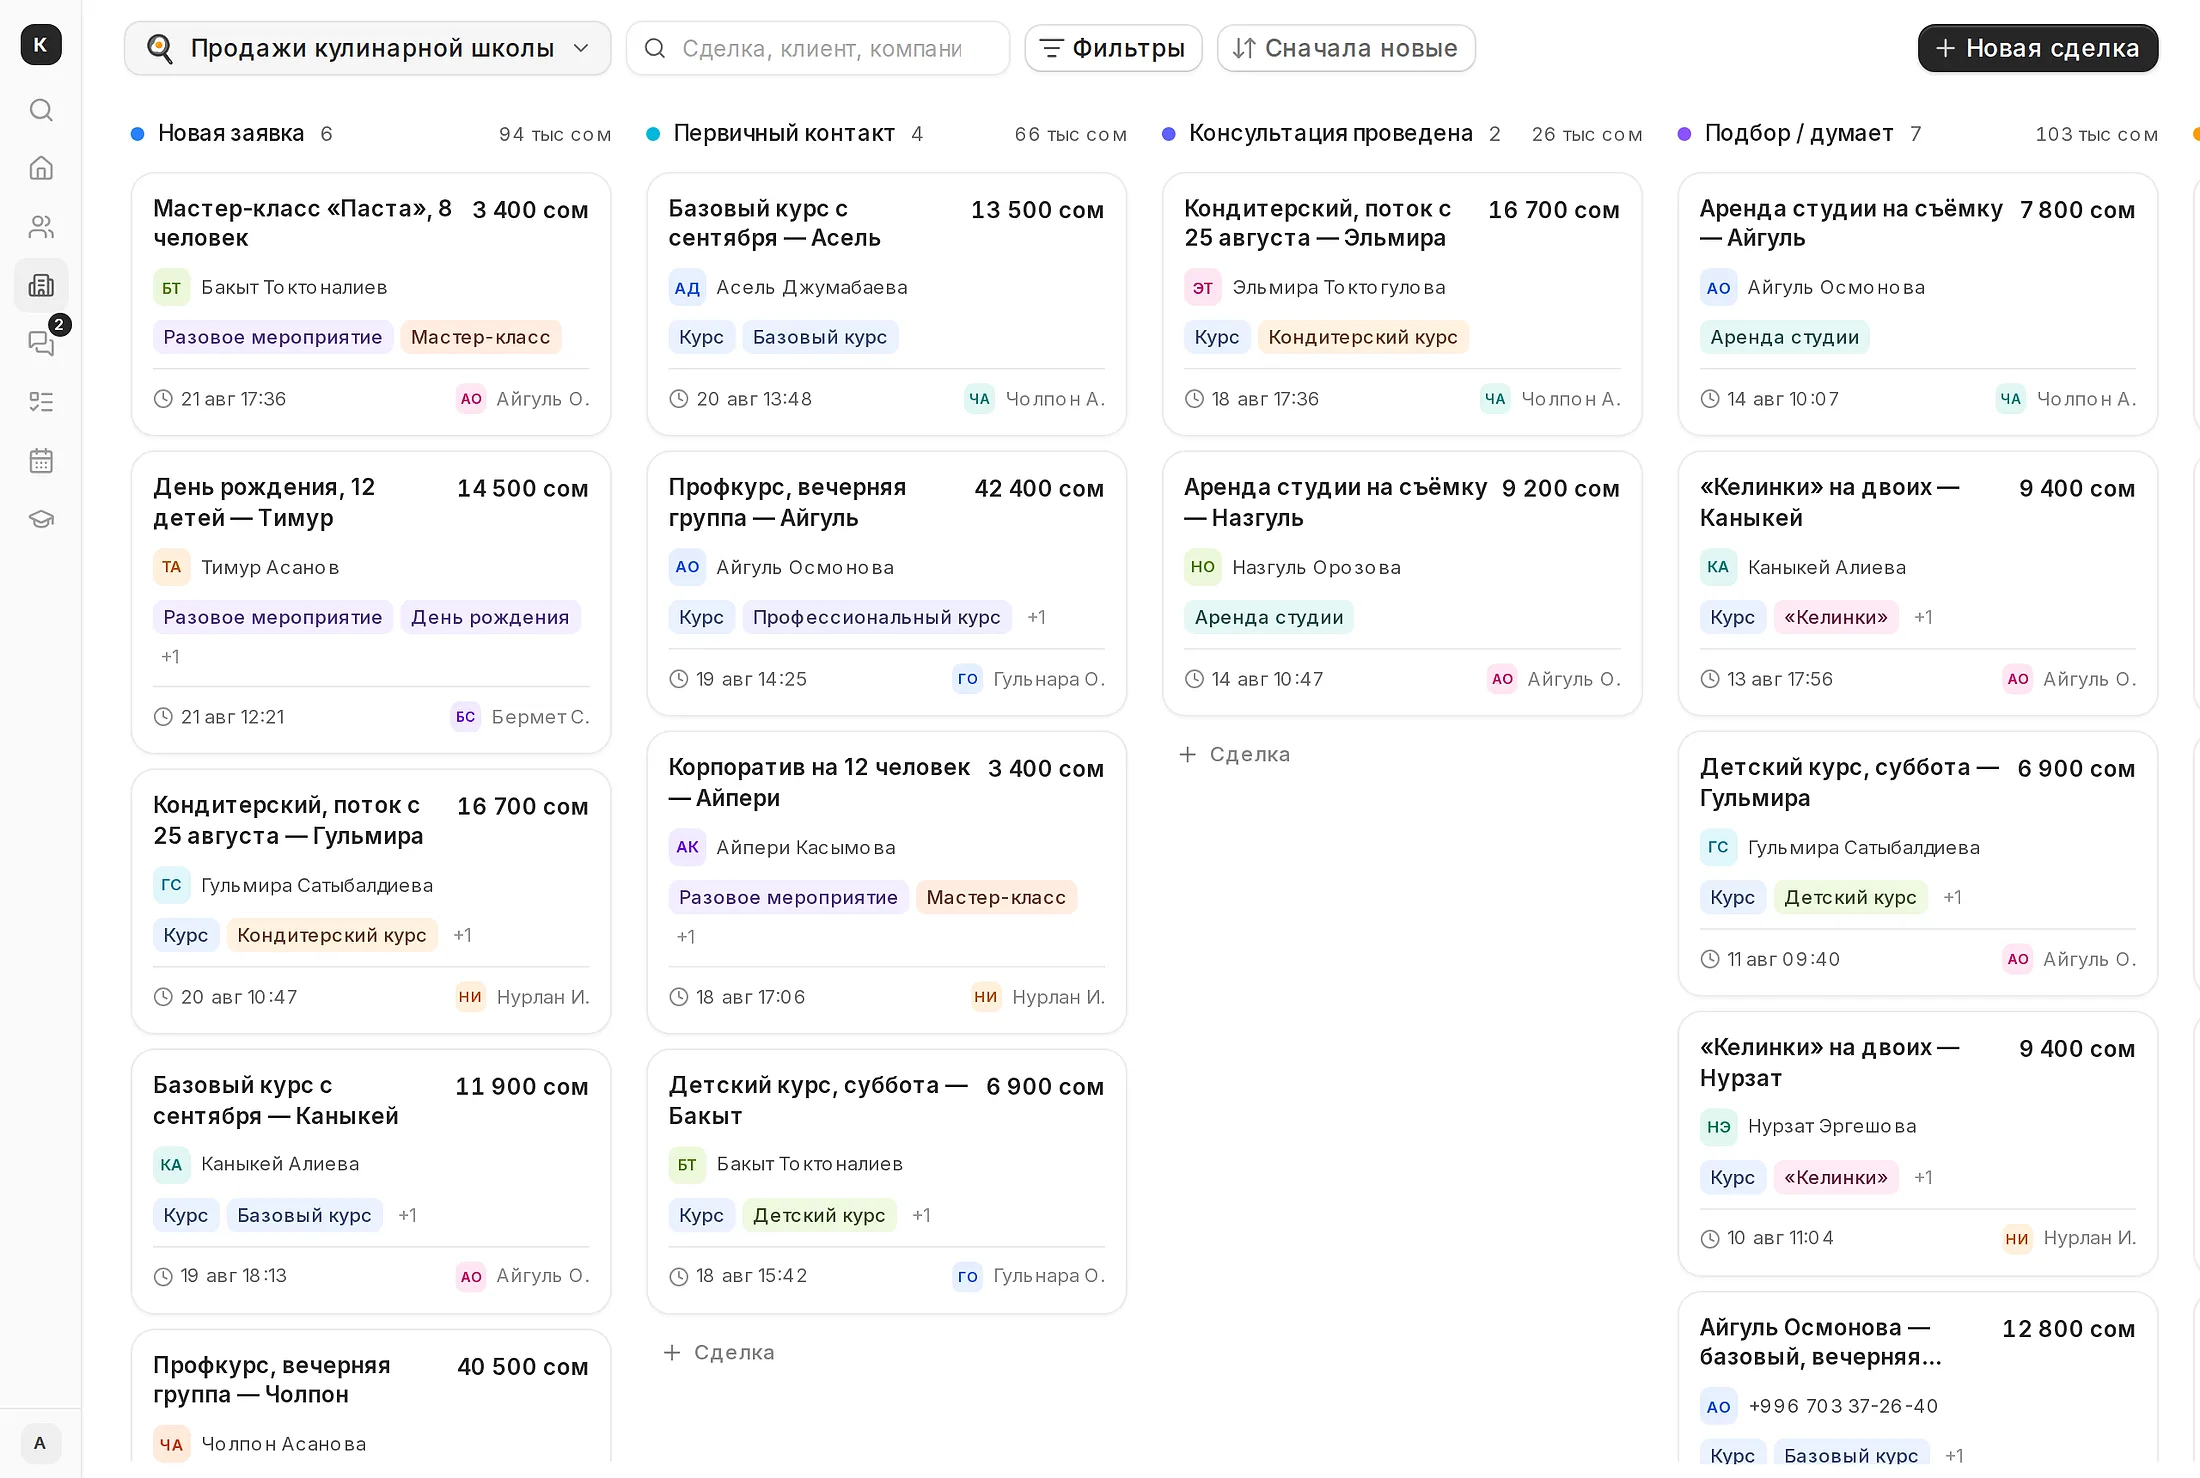Open the search icon in the sidebar
The image size is (2200, 1478).
click(x=41, y=110)
